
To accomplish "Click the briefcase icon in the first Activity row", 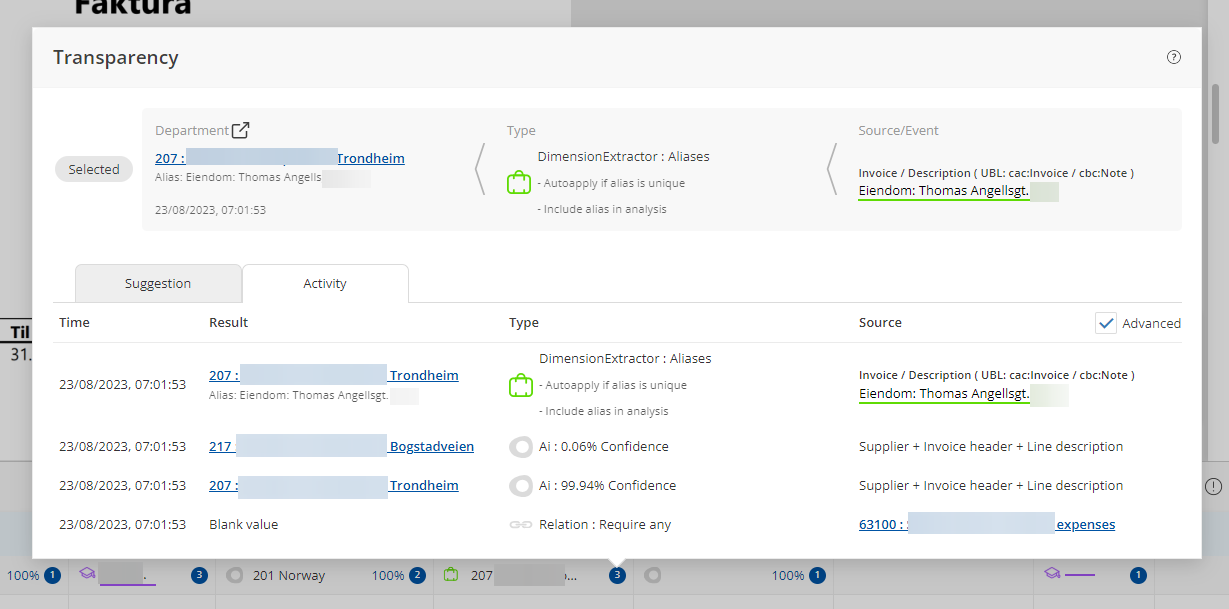I will point(519,385).
